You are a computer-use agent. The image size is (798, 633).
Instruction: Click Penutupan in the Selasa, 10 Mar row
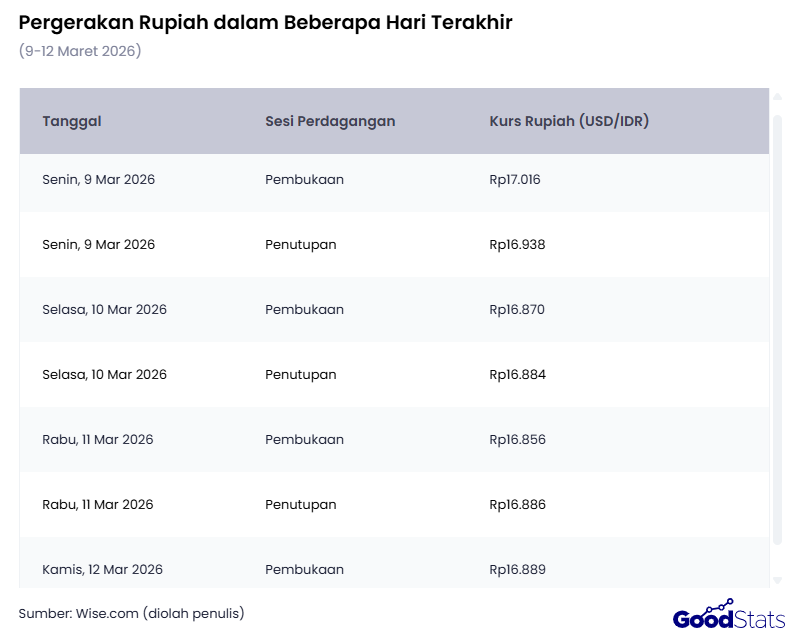tap(300, 375)
